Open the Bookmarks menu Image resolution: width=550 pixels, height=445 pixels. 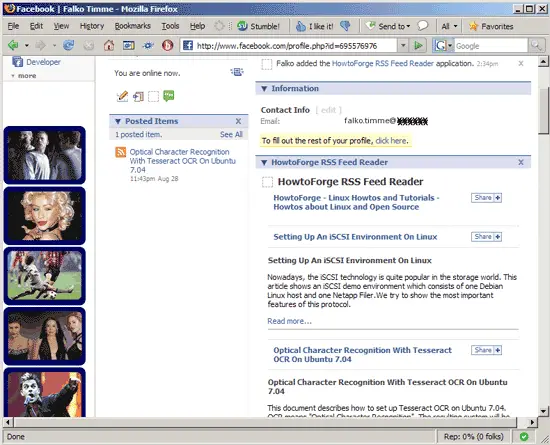tap(133, 26)
